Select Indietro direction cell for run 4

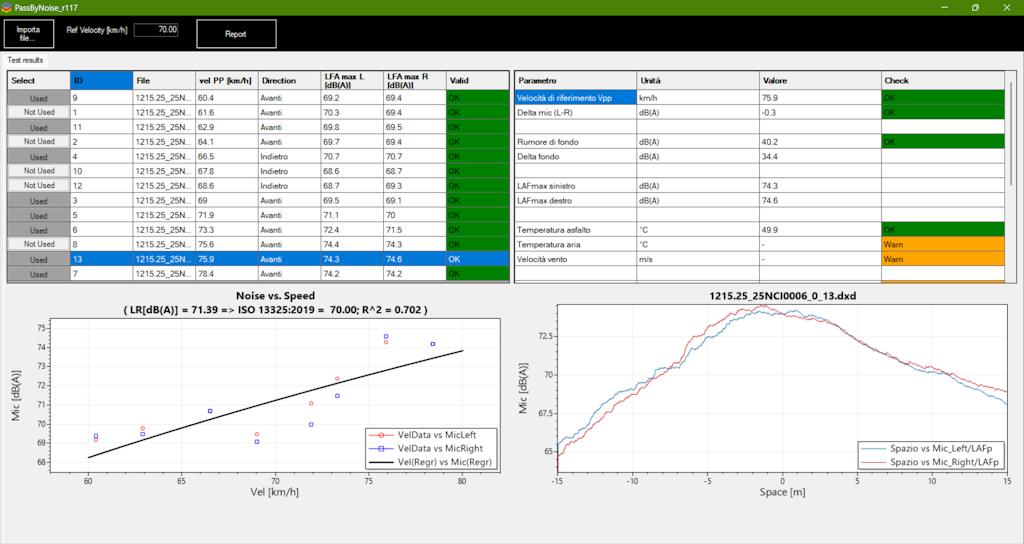[x=289, y=157]
